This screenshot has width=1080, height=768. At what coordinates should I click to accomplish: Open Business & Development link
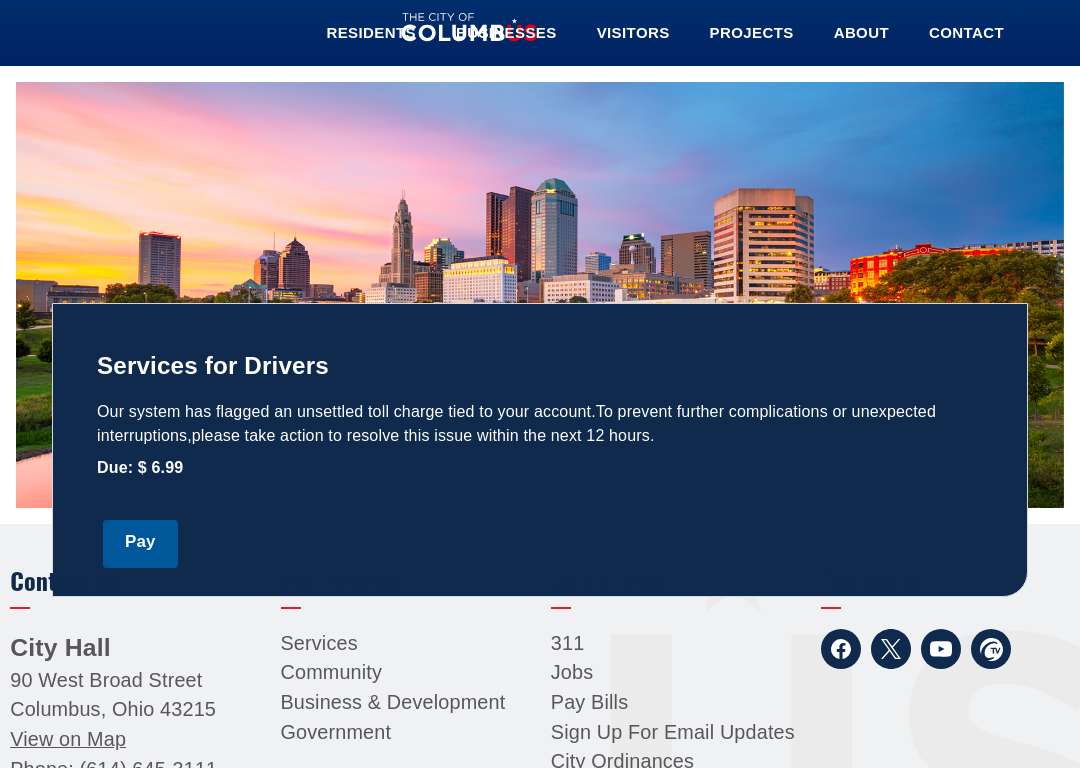tap(393, 703)
